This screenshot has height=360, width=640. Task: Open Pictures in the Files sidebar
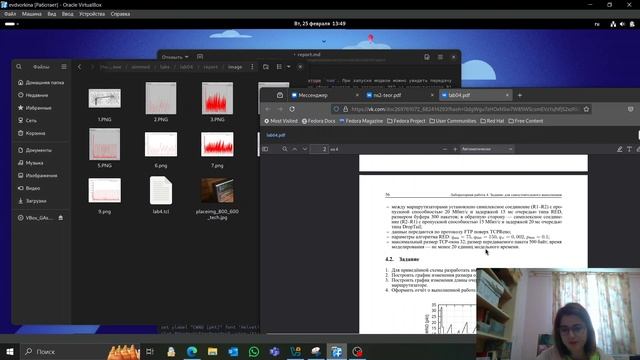[x=37, y=176]
